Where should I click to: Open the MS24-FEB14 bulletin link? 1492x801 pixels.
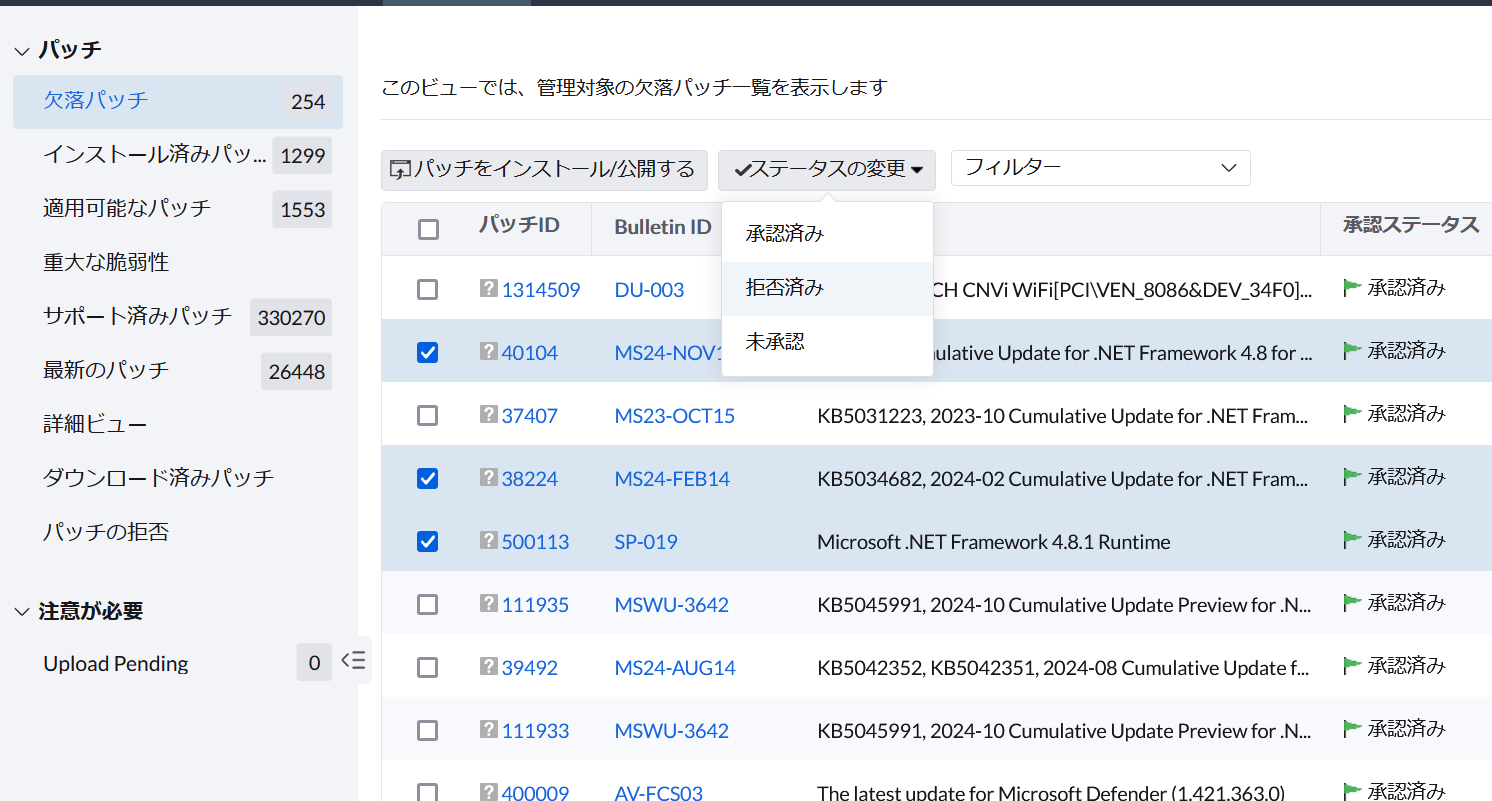(x=672, y=479)
